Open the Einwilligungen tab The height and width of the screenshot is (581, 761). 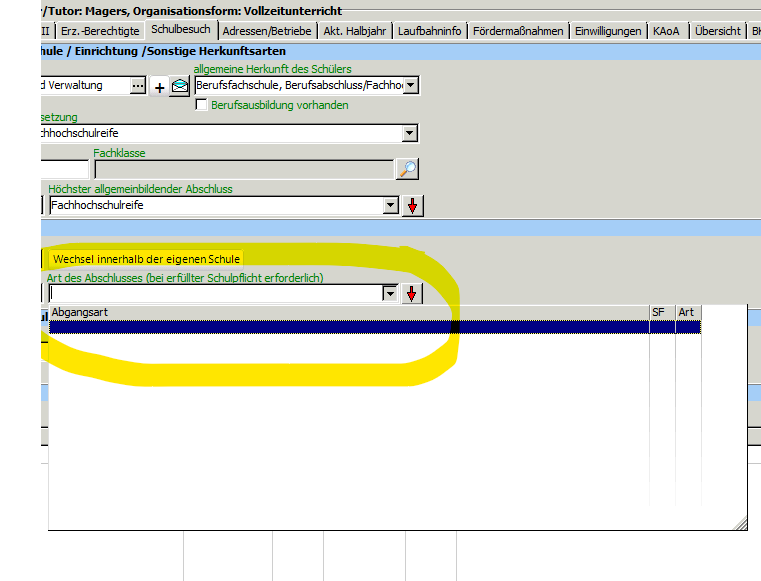tap(608, 31)
